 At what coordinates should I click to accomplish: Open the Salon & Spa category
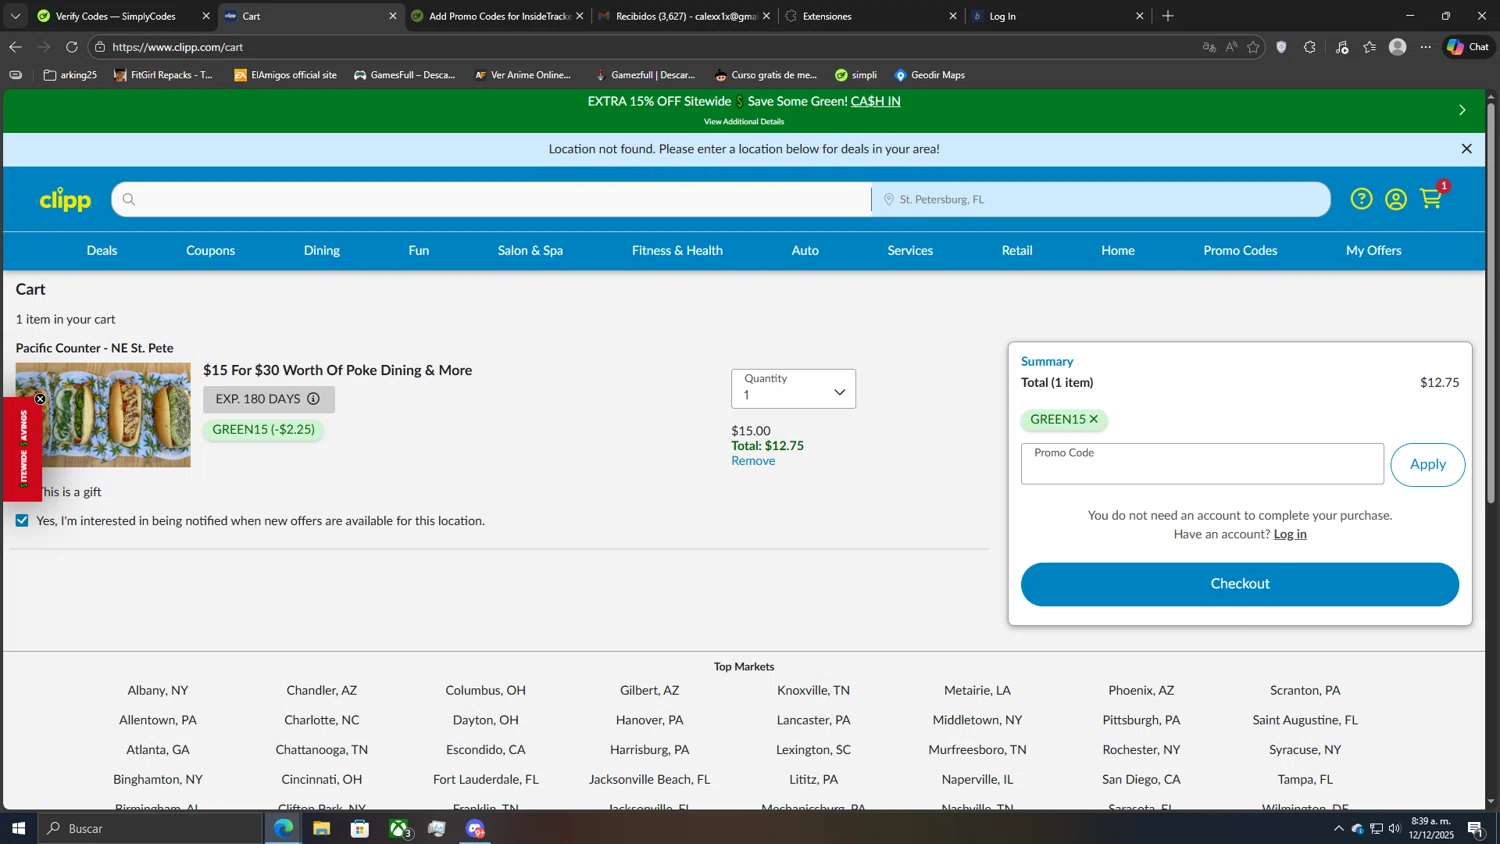point(530,250)
